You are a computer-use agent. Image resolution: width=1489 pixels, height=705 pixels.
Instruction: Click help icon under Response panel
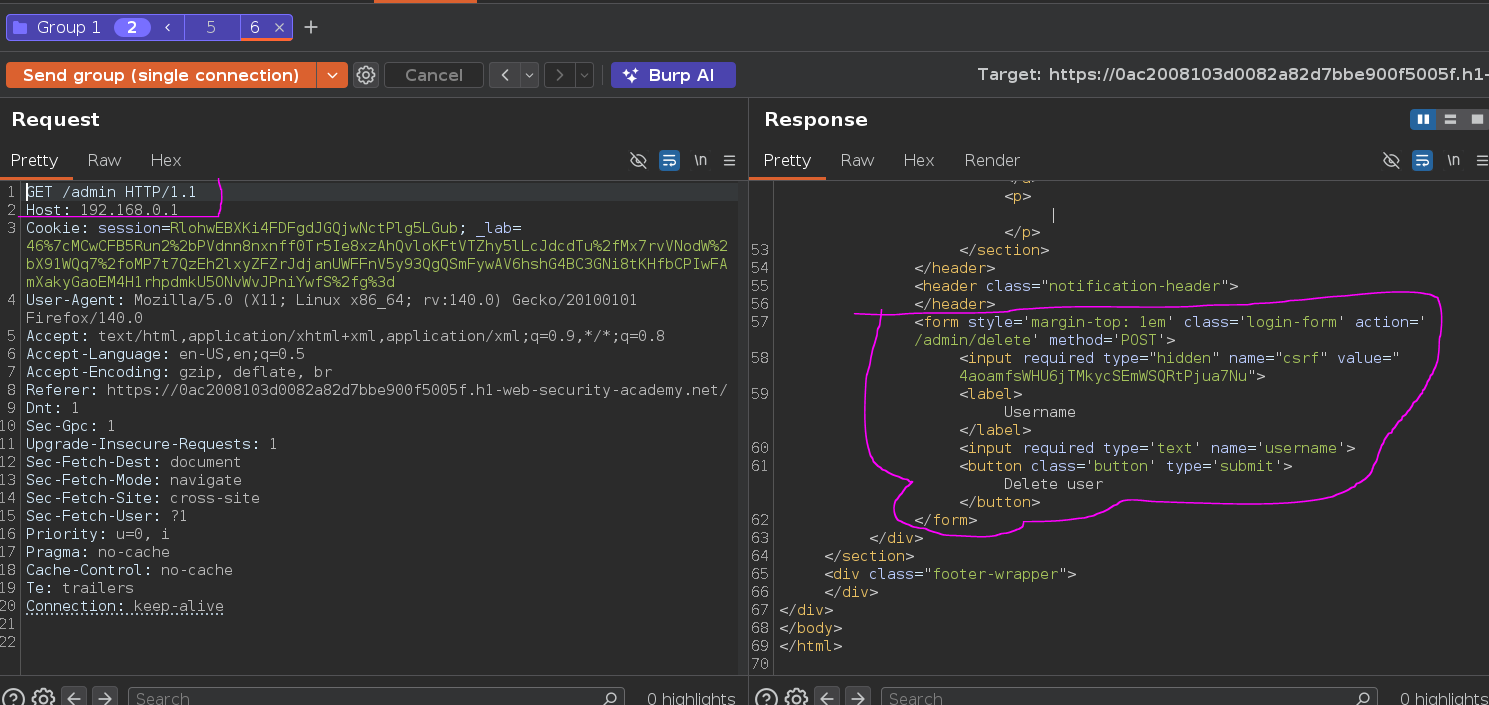(765, 698)
